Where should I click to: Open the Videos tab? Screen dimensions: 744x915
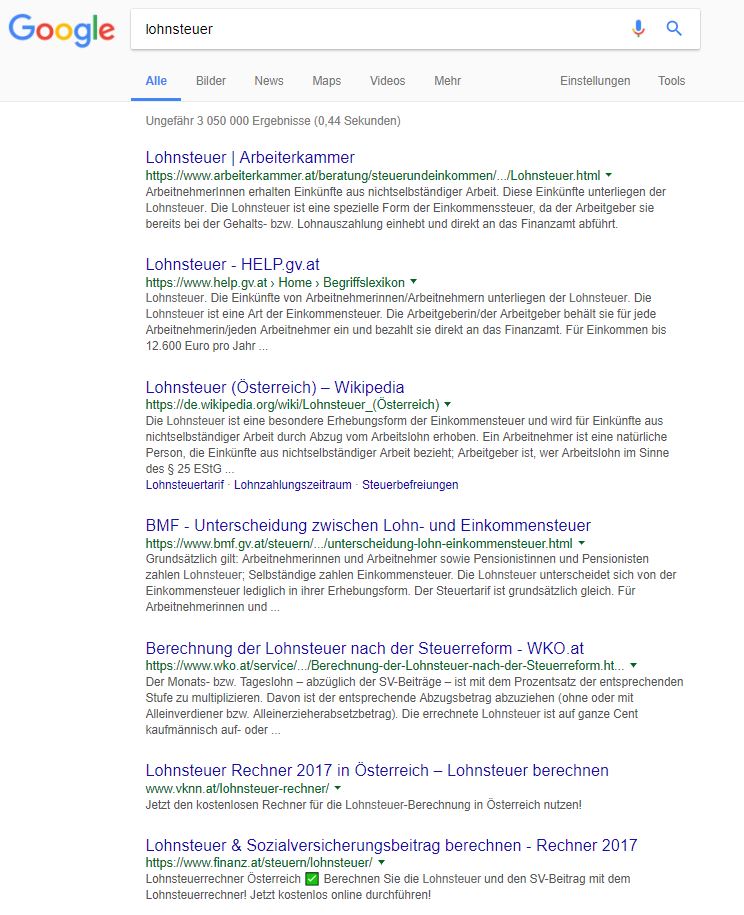[x=387, y=81]
